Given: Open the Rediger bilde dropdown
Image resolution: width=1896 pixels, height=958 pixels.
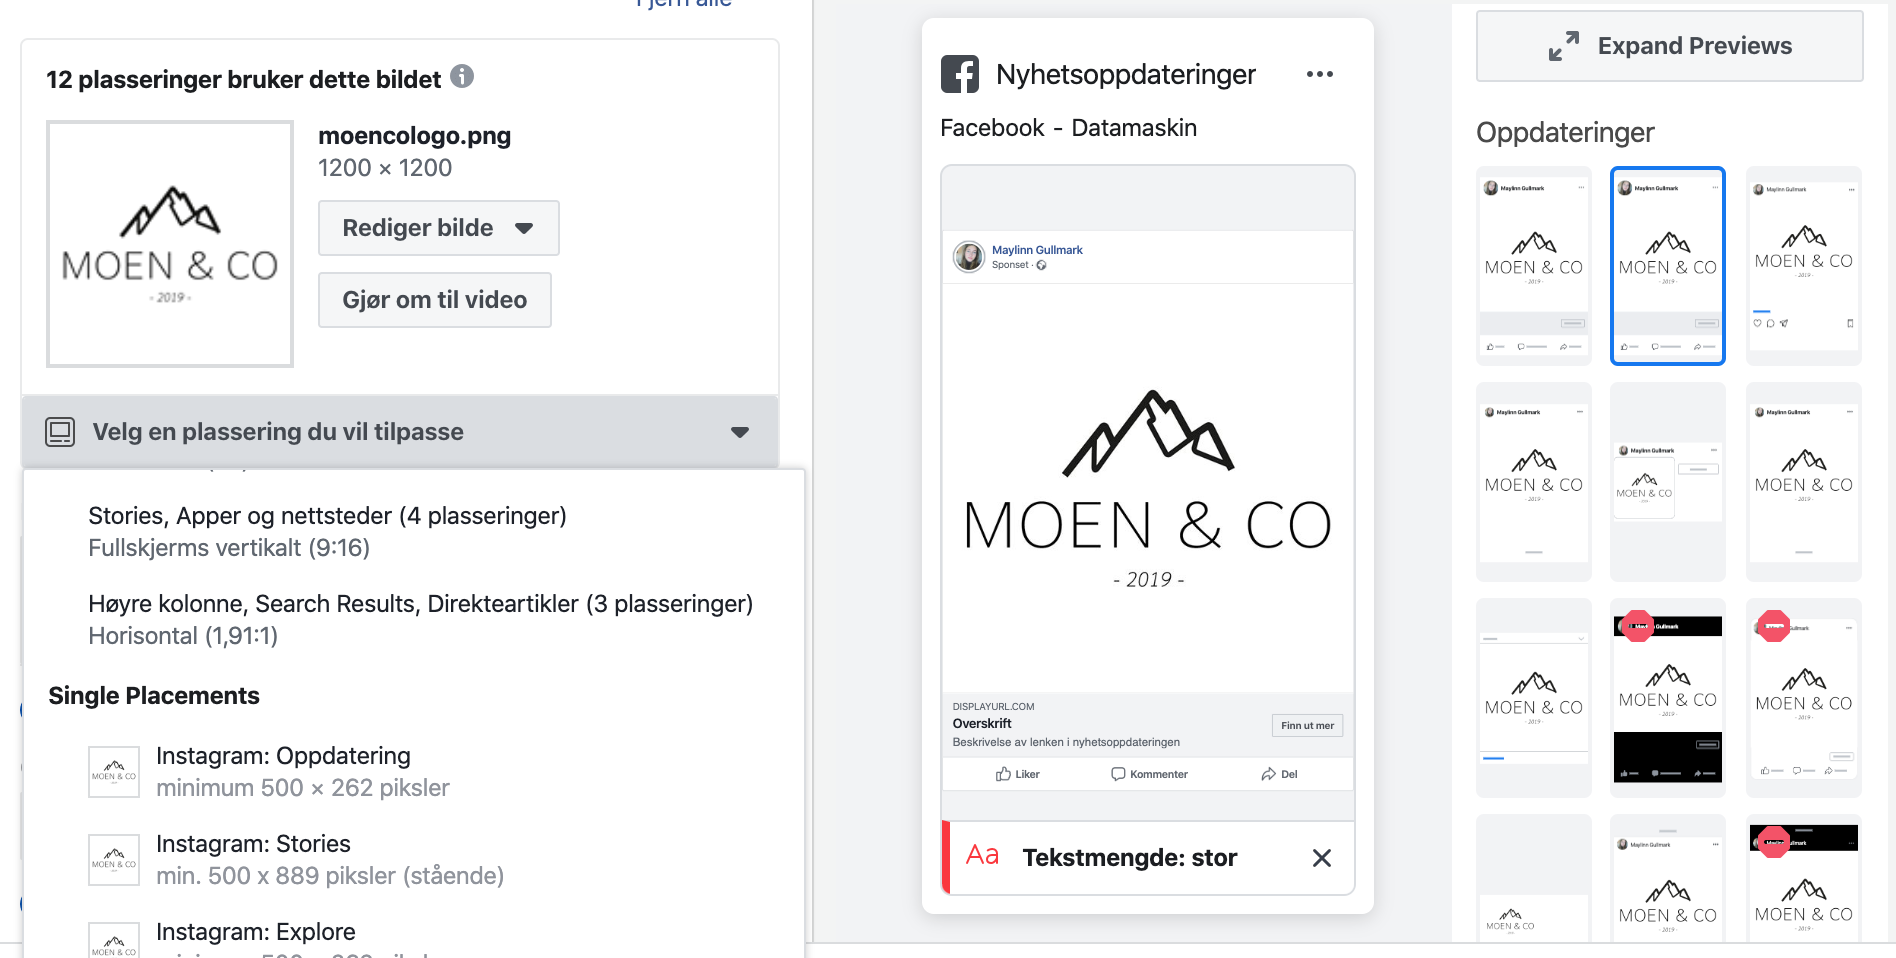Looking at the screenshot, I should [438, 228].
